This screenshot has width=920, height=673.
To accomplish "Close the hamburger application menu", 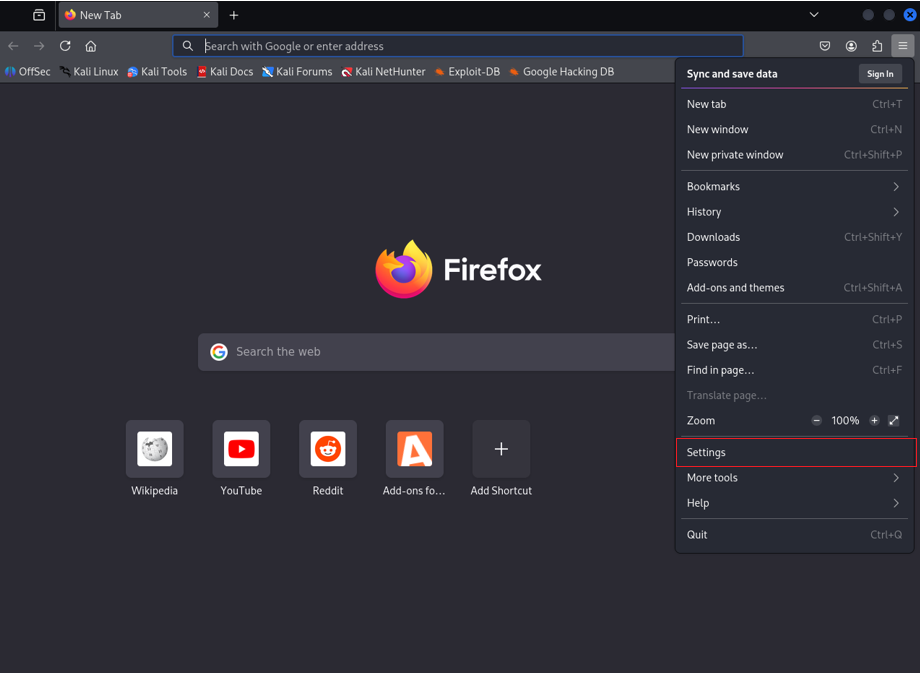I will (x=902, y=46).
